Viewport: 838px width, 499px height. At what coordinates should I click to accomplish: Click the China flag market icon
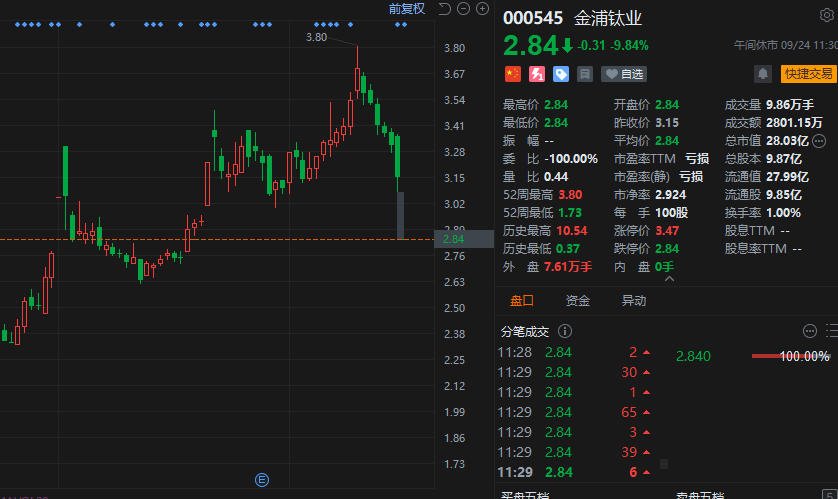pos(512,74)
